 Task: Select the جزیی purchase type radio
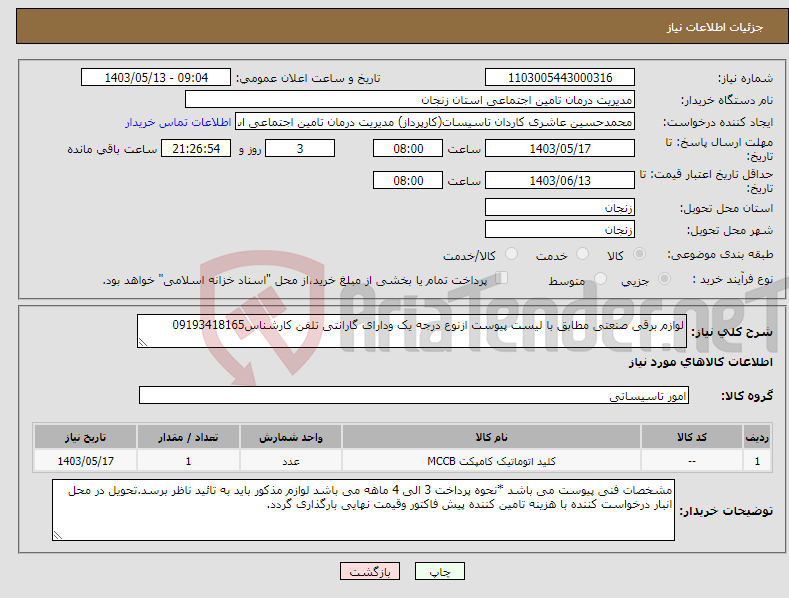(x=664, y=278)
